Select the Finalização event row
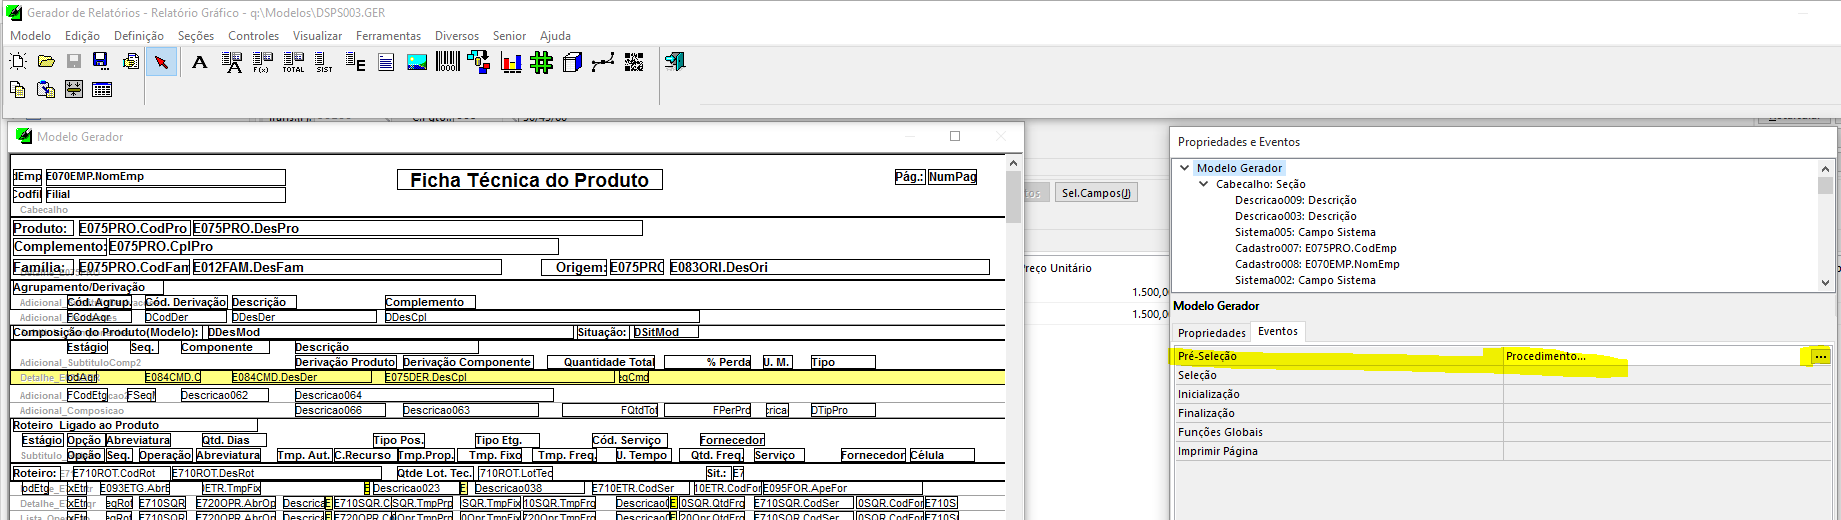The width and height of the screenshot is (1841, 520). 1504,413
